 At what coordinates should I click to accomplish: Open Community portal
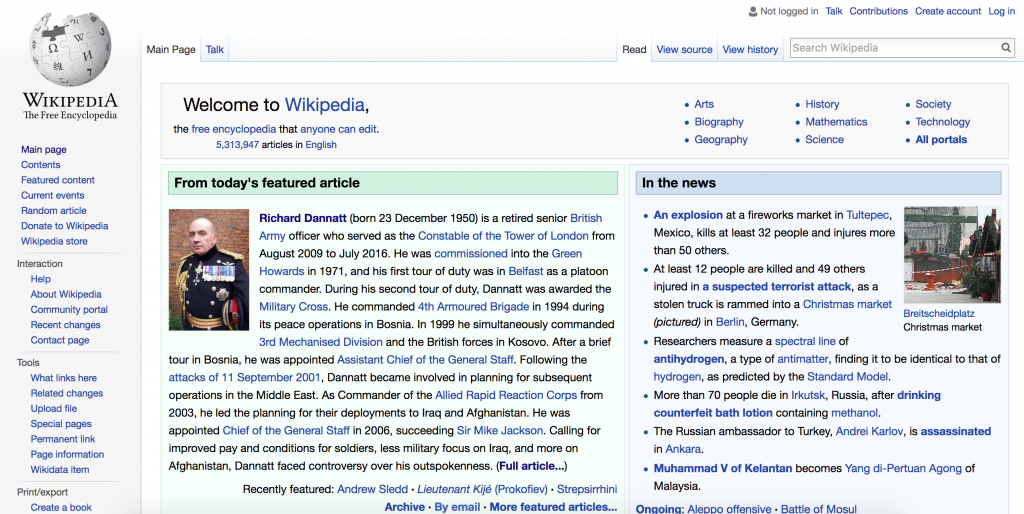pos(69,310)
